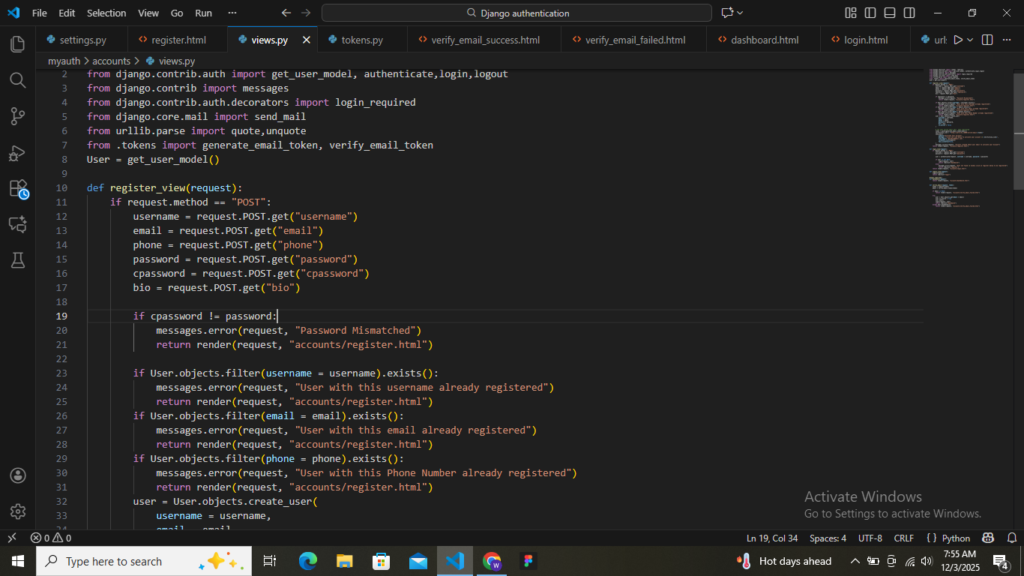
Task: Open notifications via the bell icon
Action: (1012, 538)
